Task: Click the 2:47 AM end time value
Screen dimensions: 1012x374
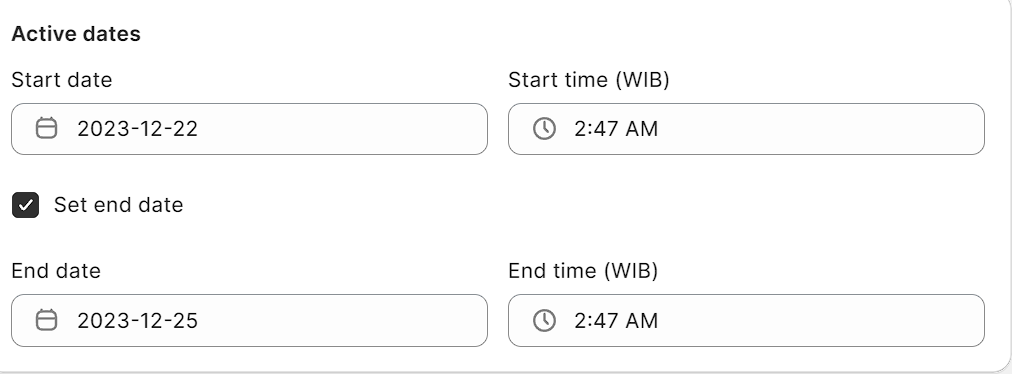Action: [616, 320]
